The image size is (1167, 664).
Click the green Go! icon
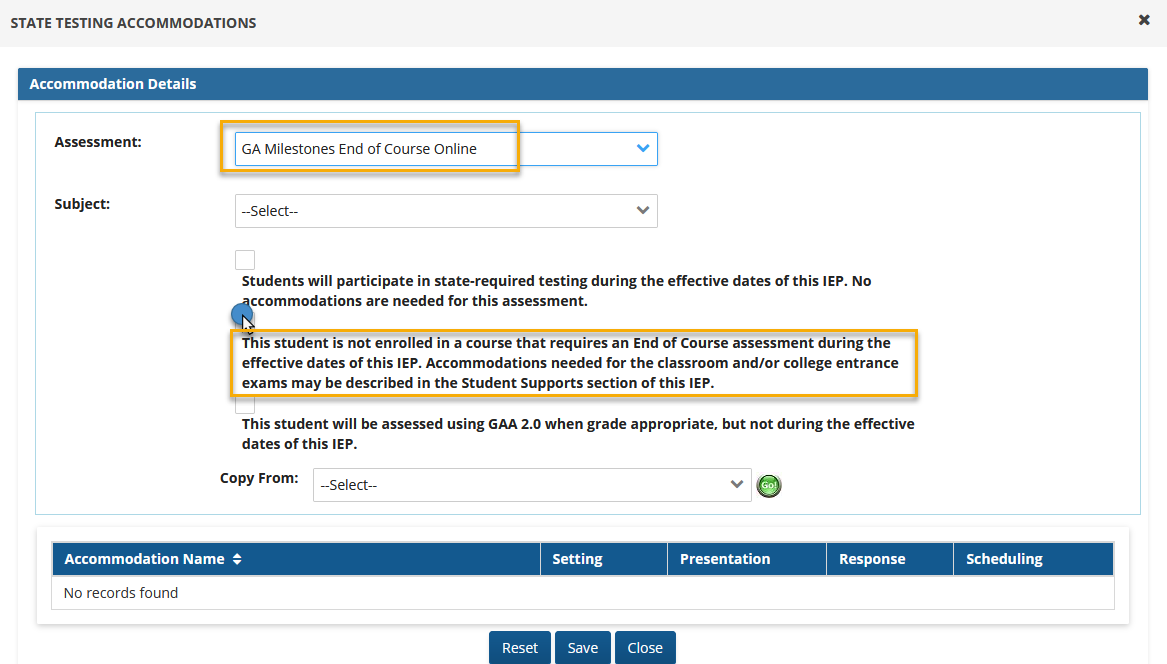pyautogui.click(x=768, y=486)
